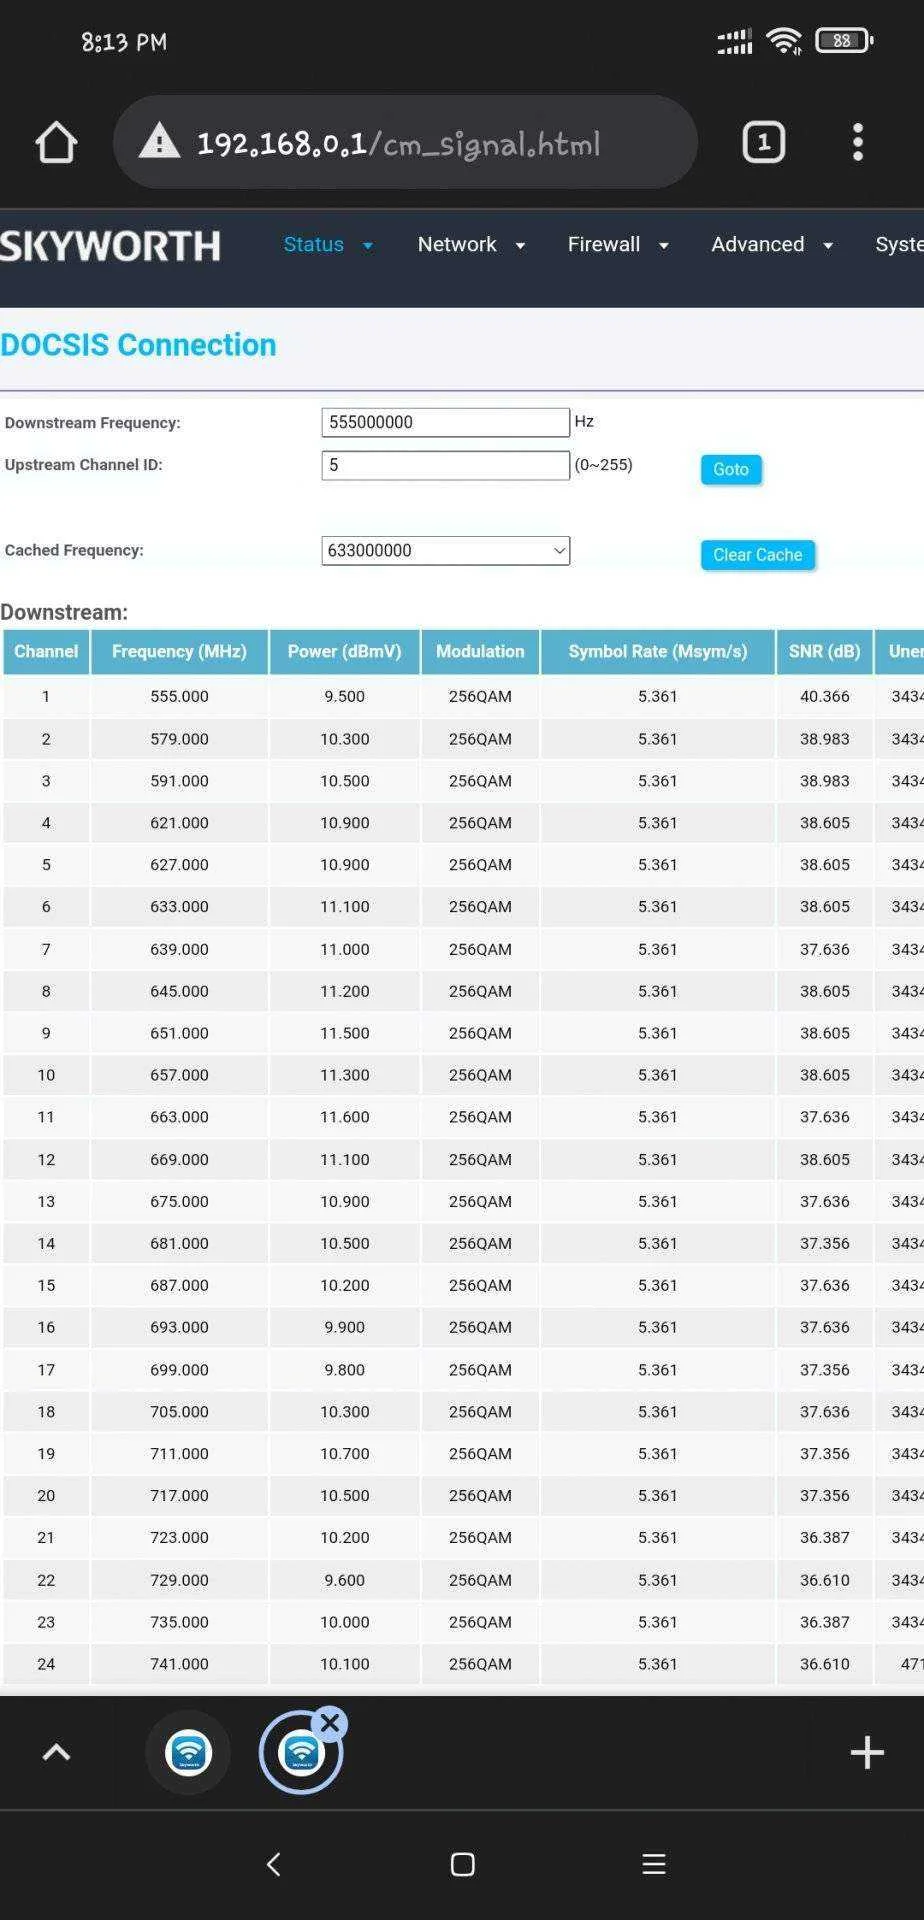Image resolution: width=924 pixels, height=1920 pixels.
Task: Tap the Wi-Fi status icon
Action: tap(784, 41)
